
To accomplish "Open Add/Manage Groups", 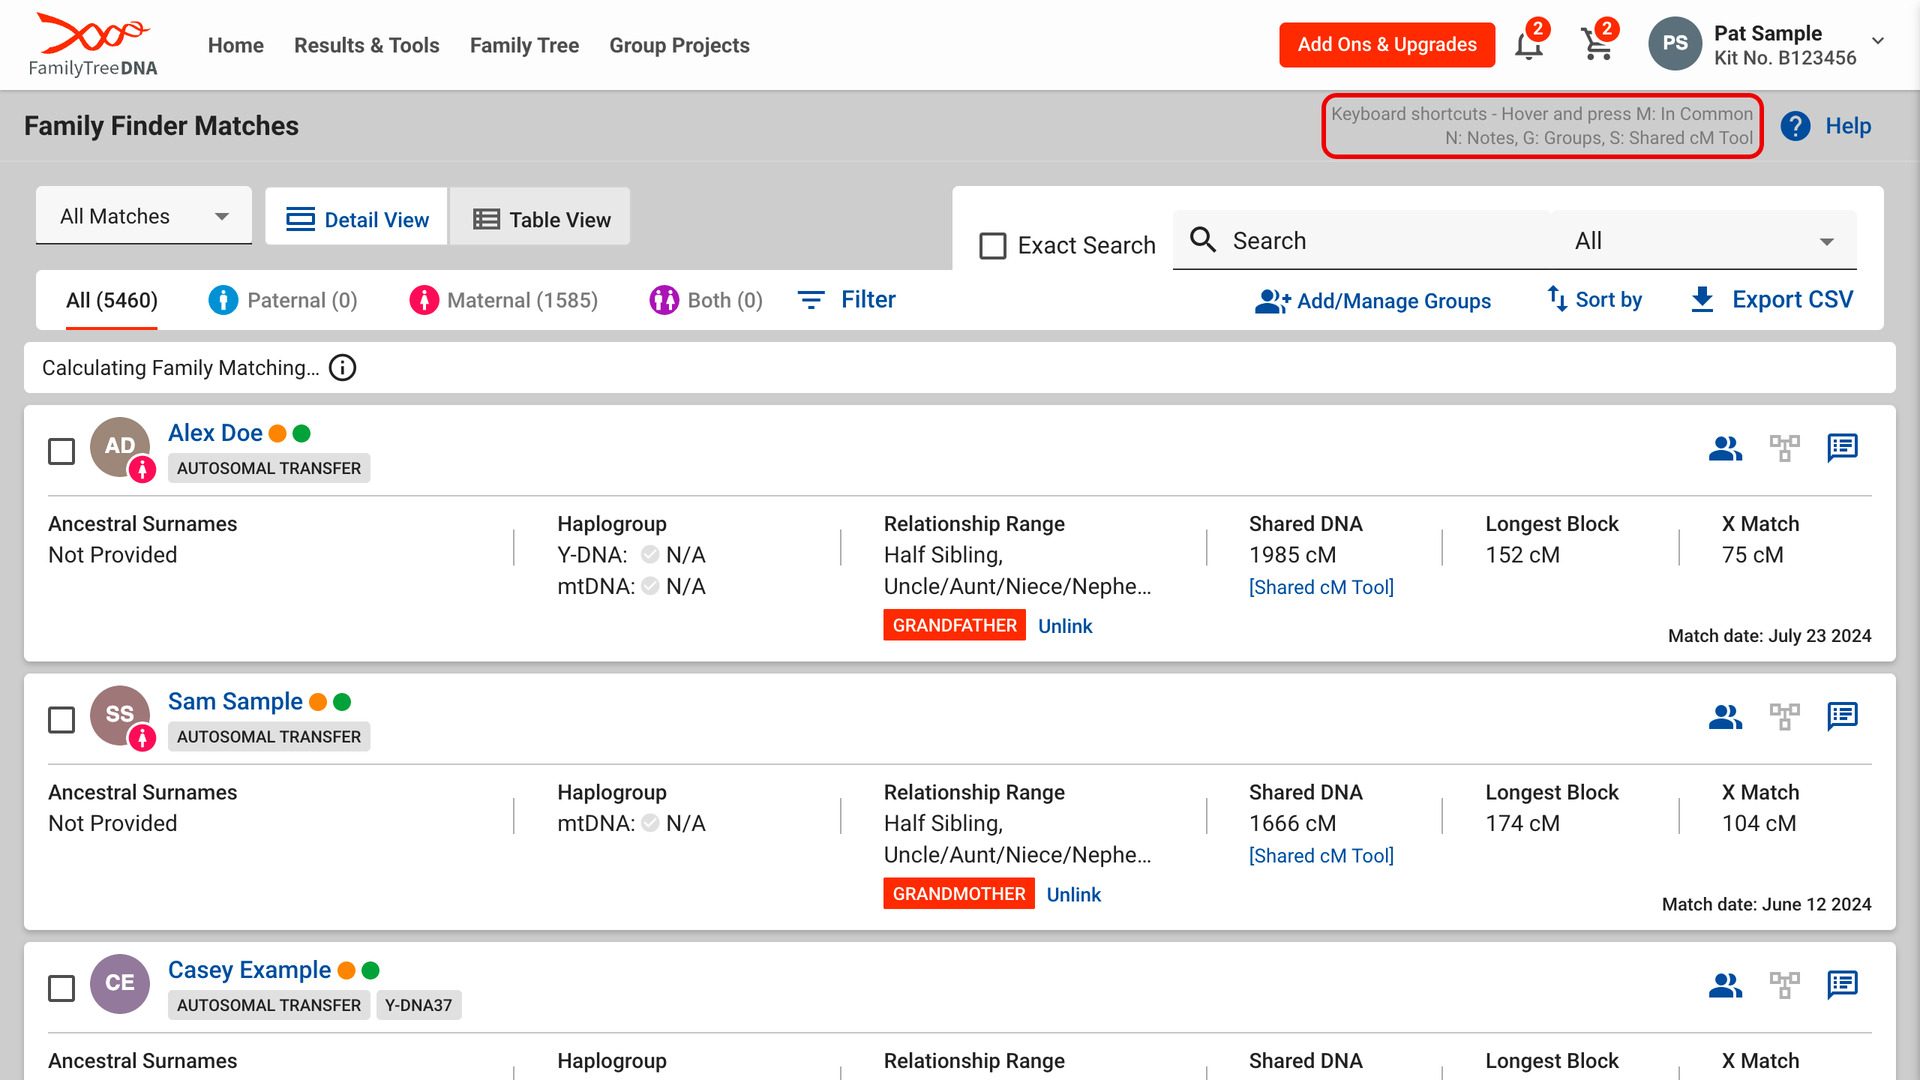I will [1373, 301].
